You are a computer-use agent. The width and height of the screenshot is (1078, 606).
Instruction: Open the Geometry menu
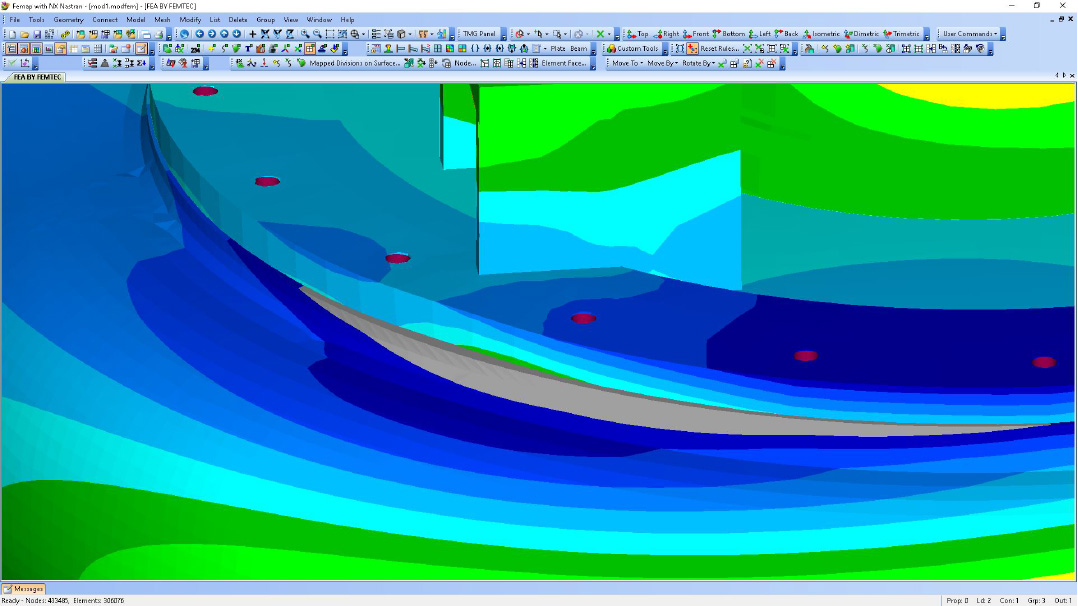(x=68, y=19)
